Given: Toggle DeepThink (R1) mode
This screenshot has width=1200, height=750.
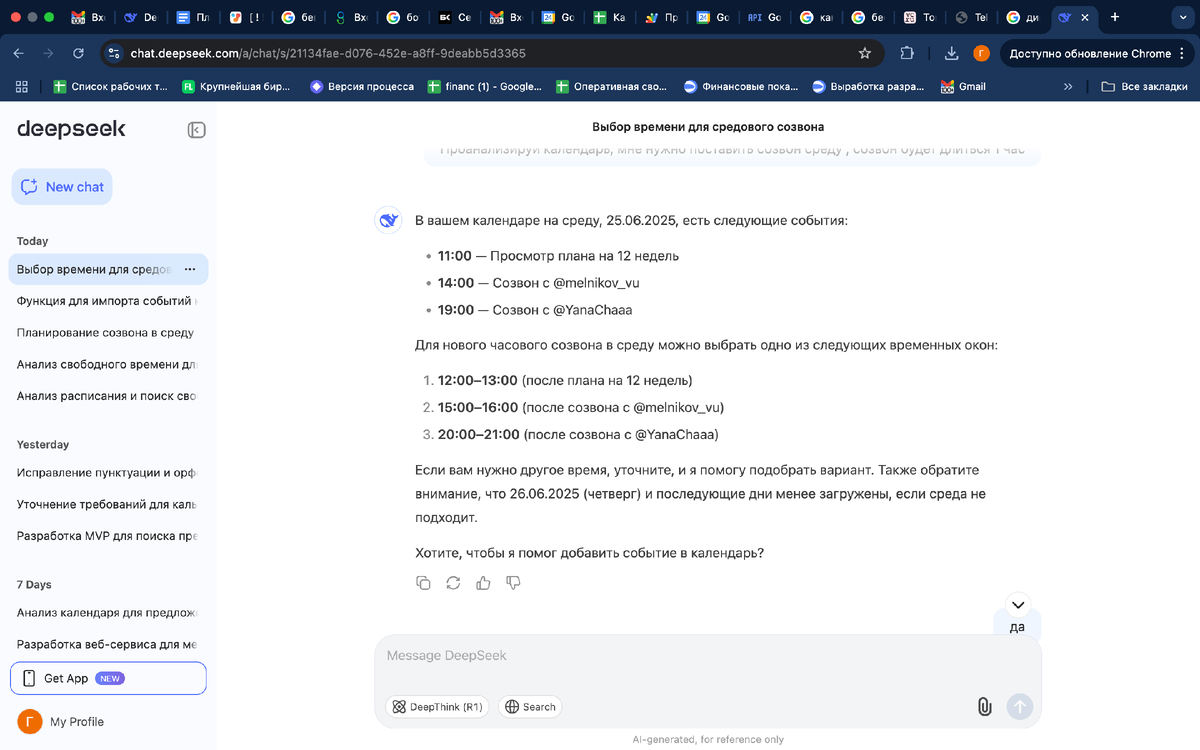Looking at the screenshot, I should pyautogui.click(x=437, y=707).
